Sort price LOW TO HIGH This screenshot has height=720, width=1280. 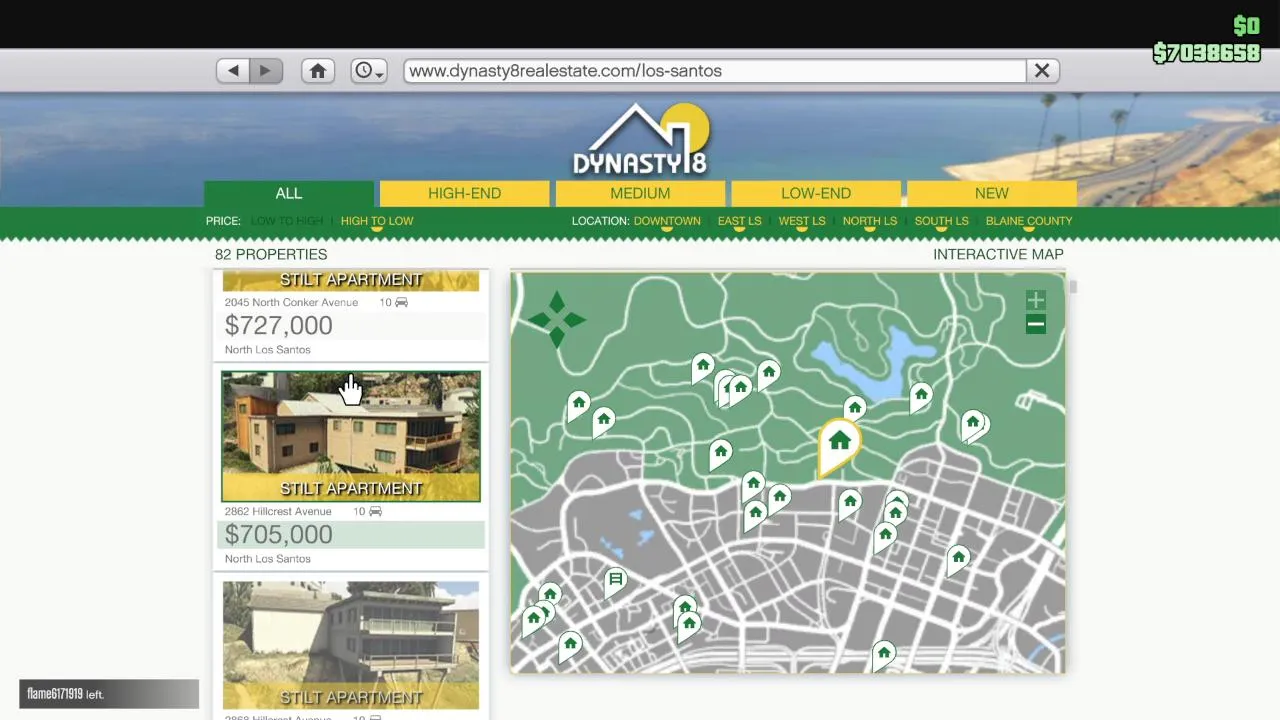click(287, 221)
